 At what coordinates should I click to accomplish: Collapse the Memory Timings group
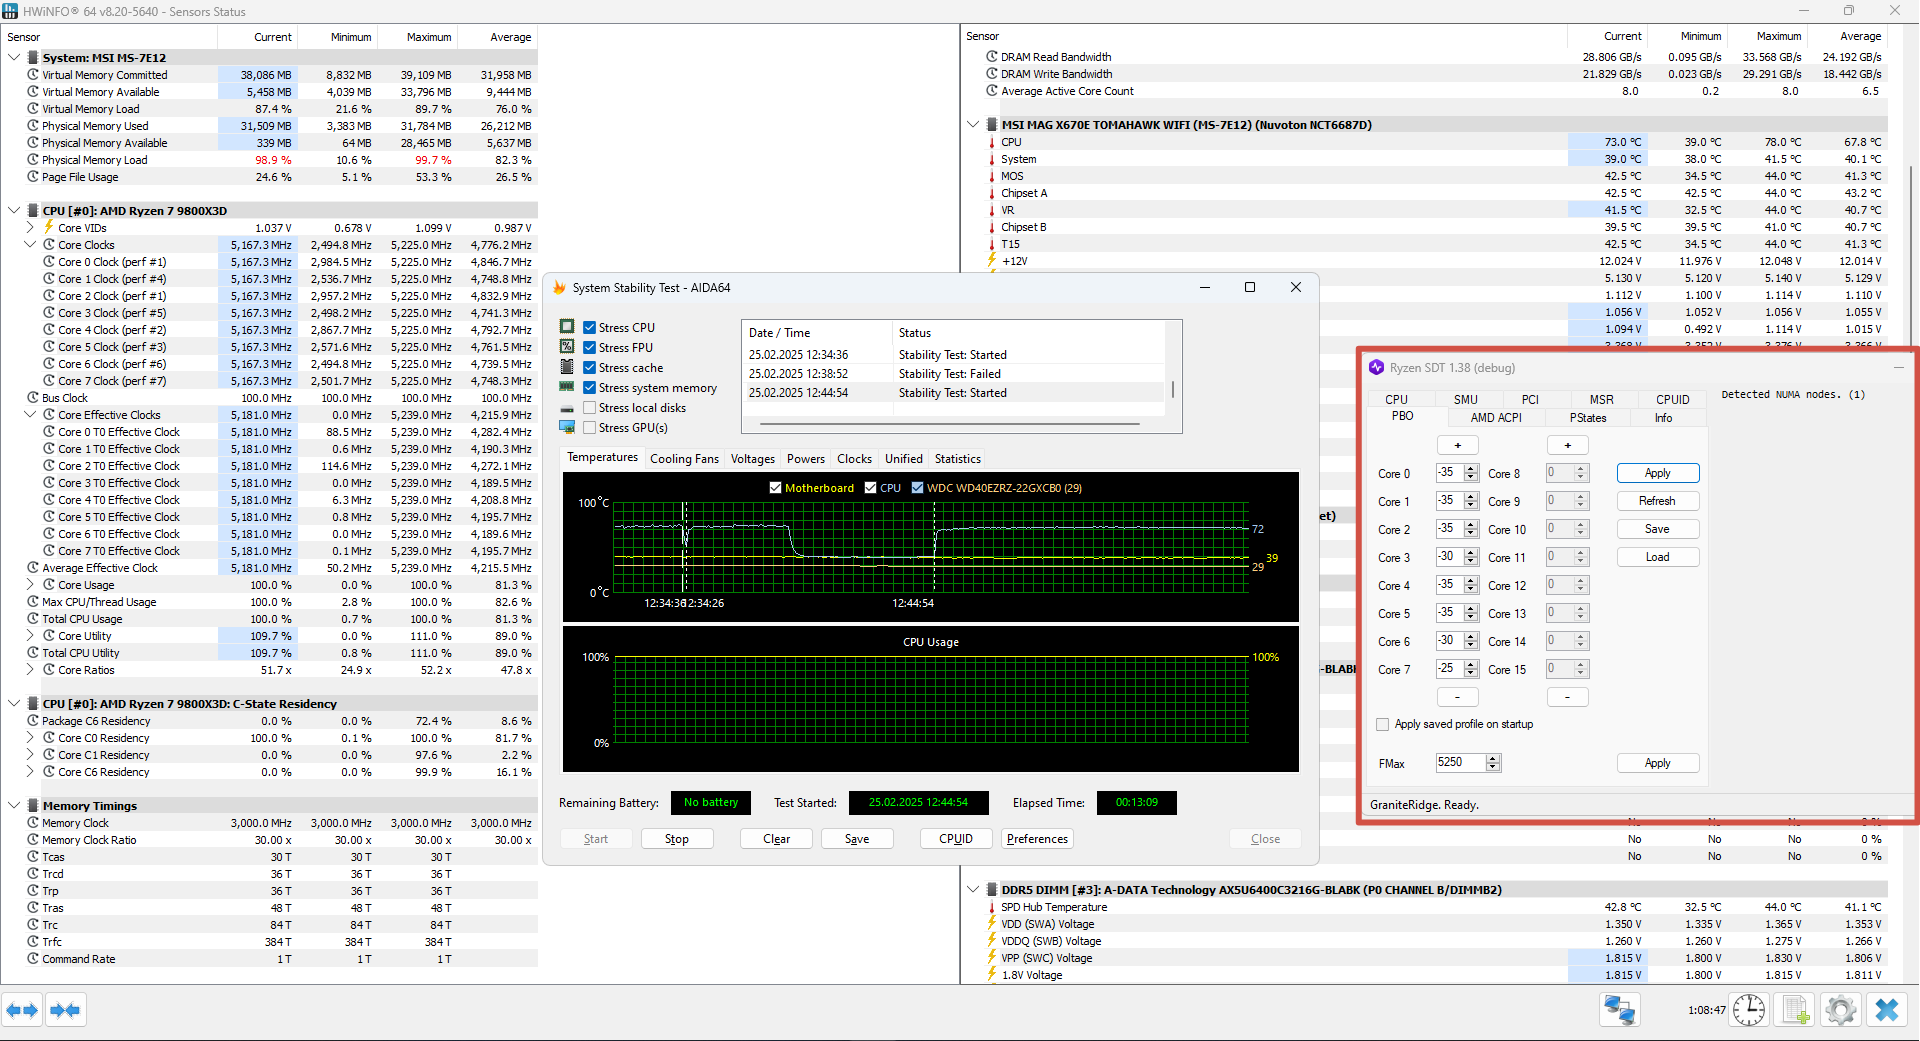[x=14, y=805]
